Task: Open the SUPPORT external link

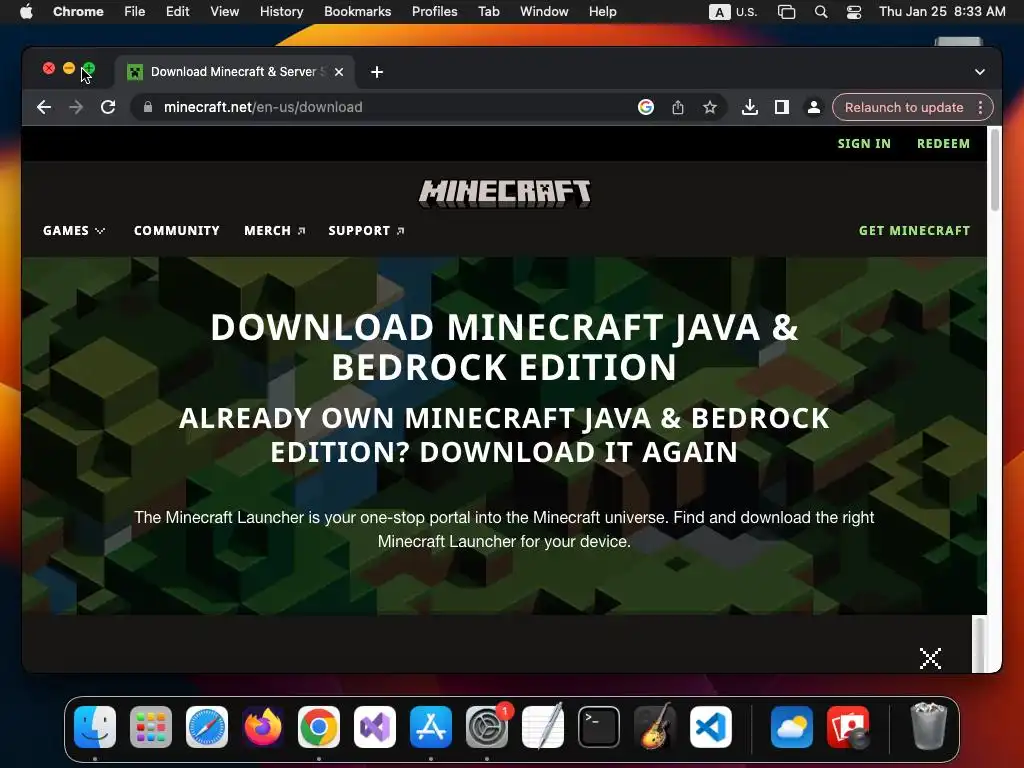Action: point(366,231)
